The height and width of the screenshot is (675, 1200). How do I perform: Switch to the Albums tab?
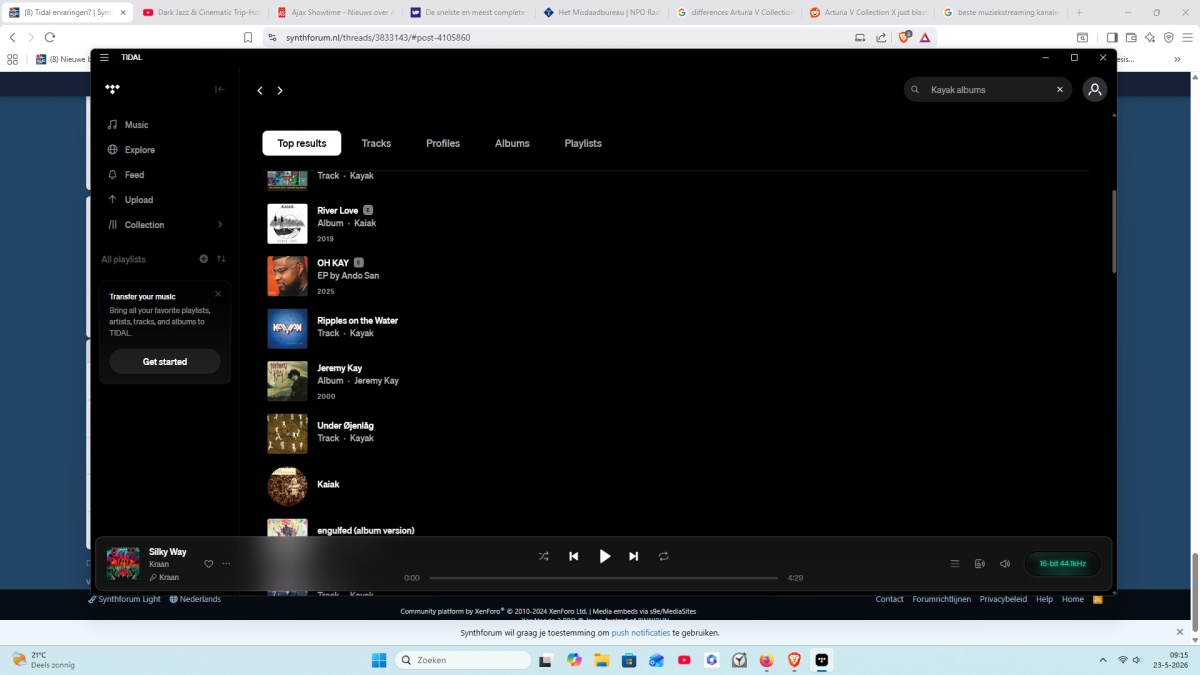pos(512,143)
